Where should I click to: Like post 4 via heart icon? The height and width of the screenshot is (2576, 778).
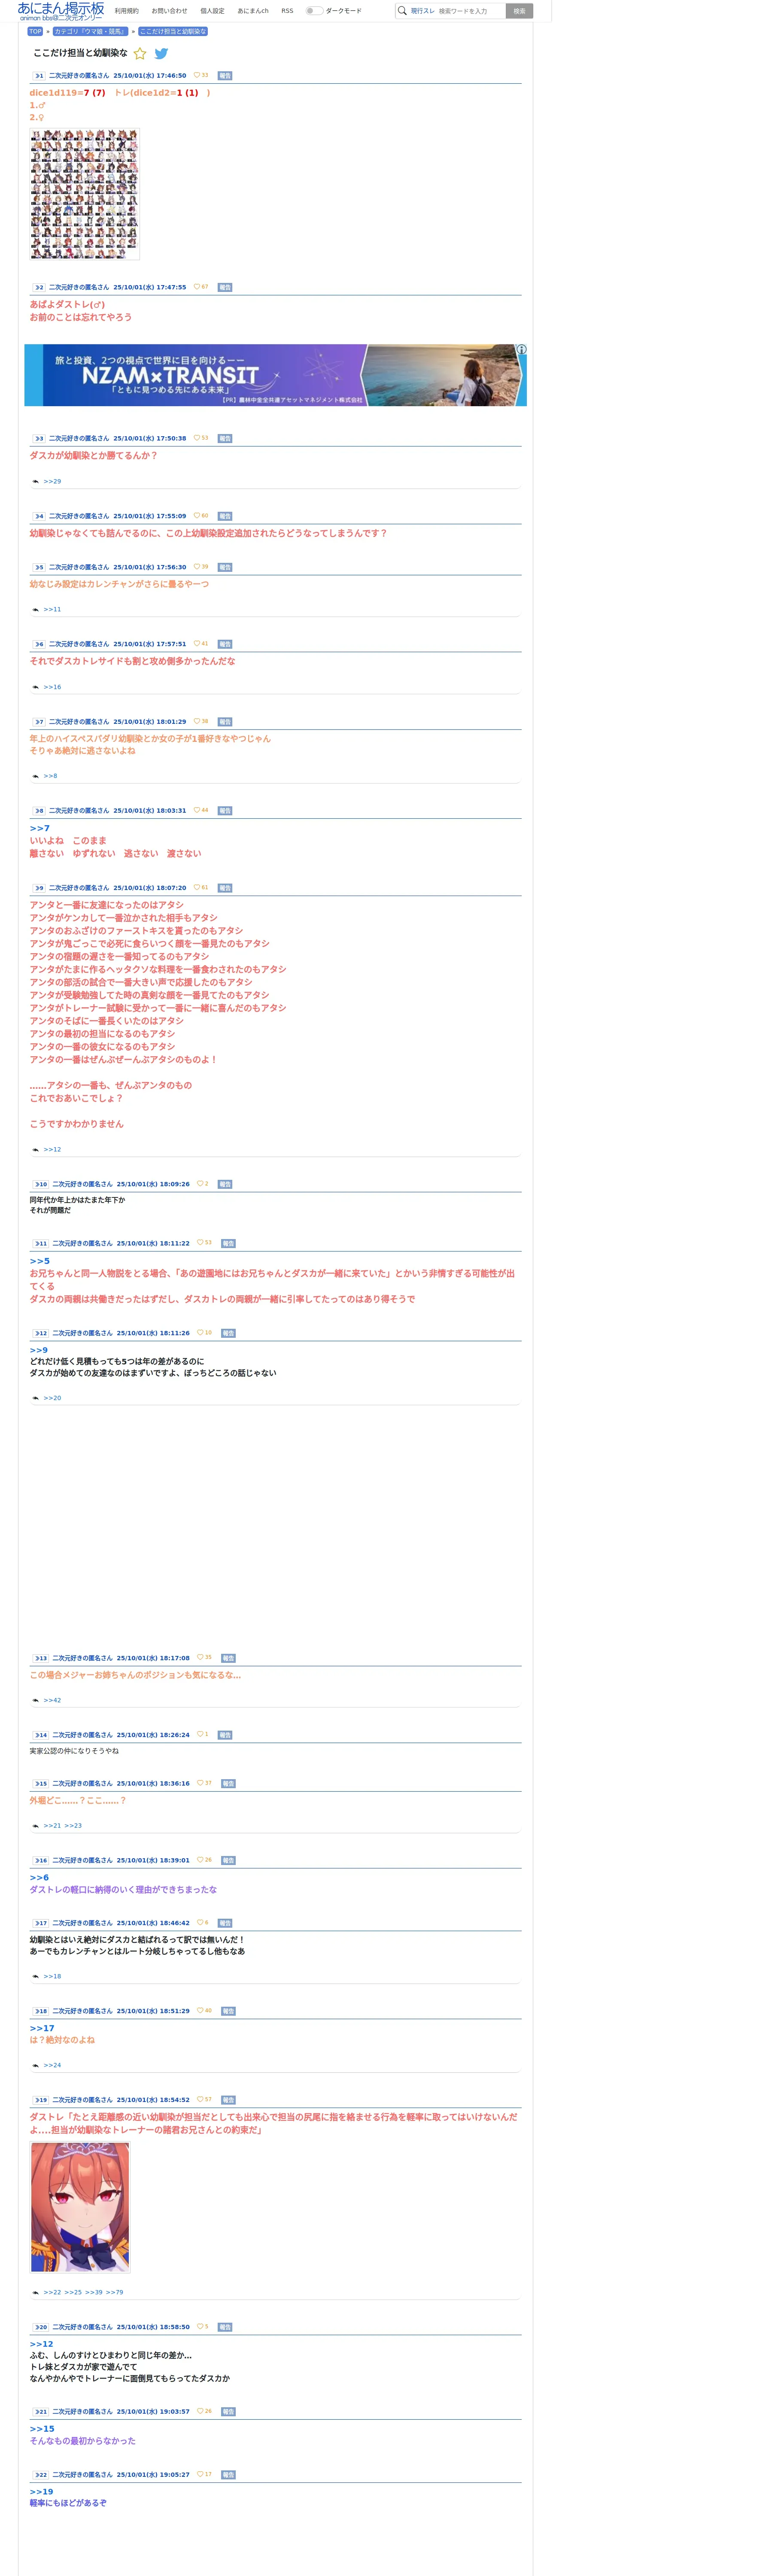[x=197, y=516]
